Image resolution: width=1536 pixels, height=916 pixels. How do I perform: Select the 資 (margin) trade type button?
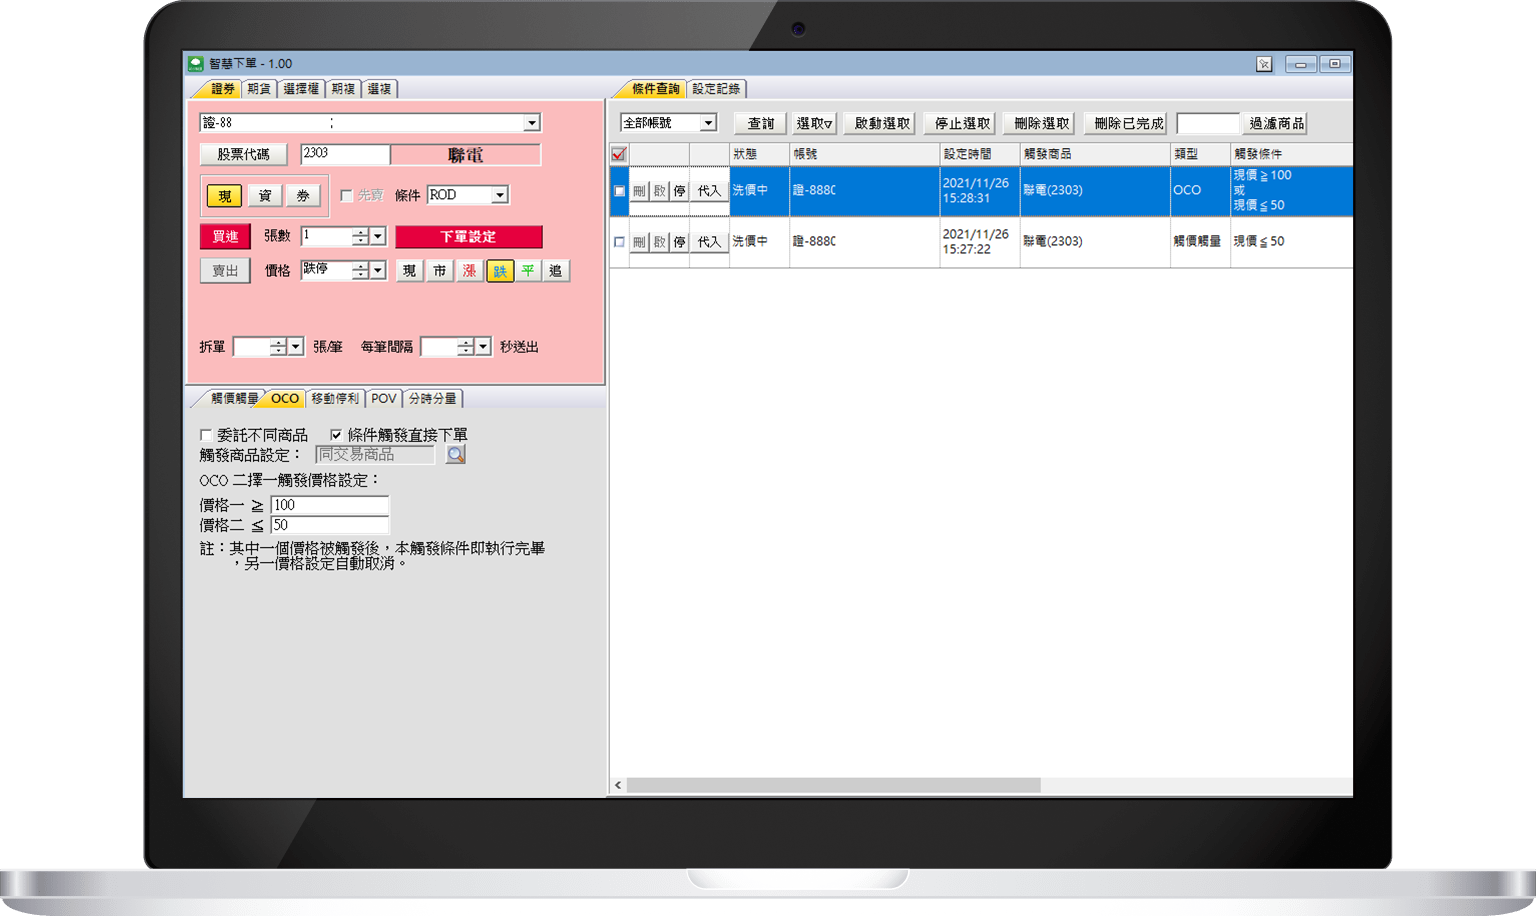(x=264, y=196)
